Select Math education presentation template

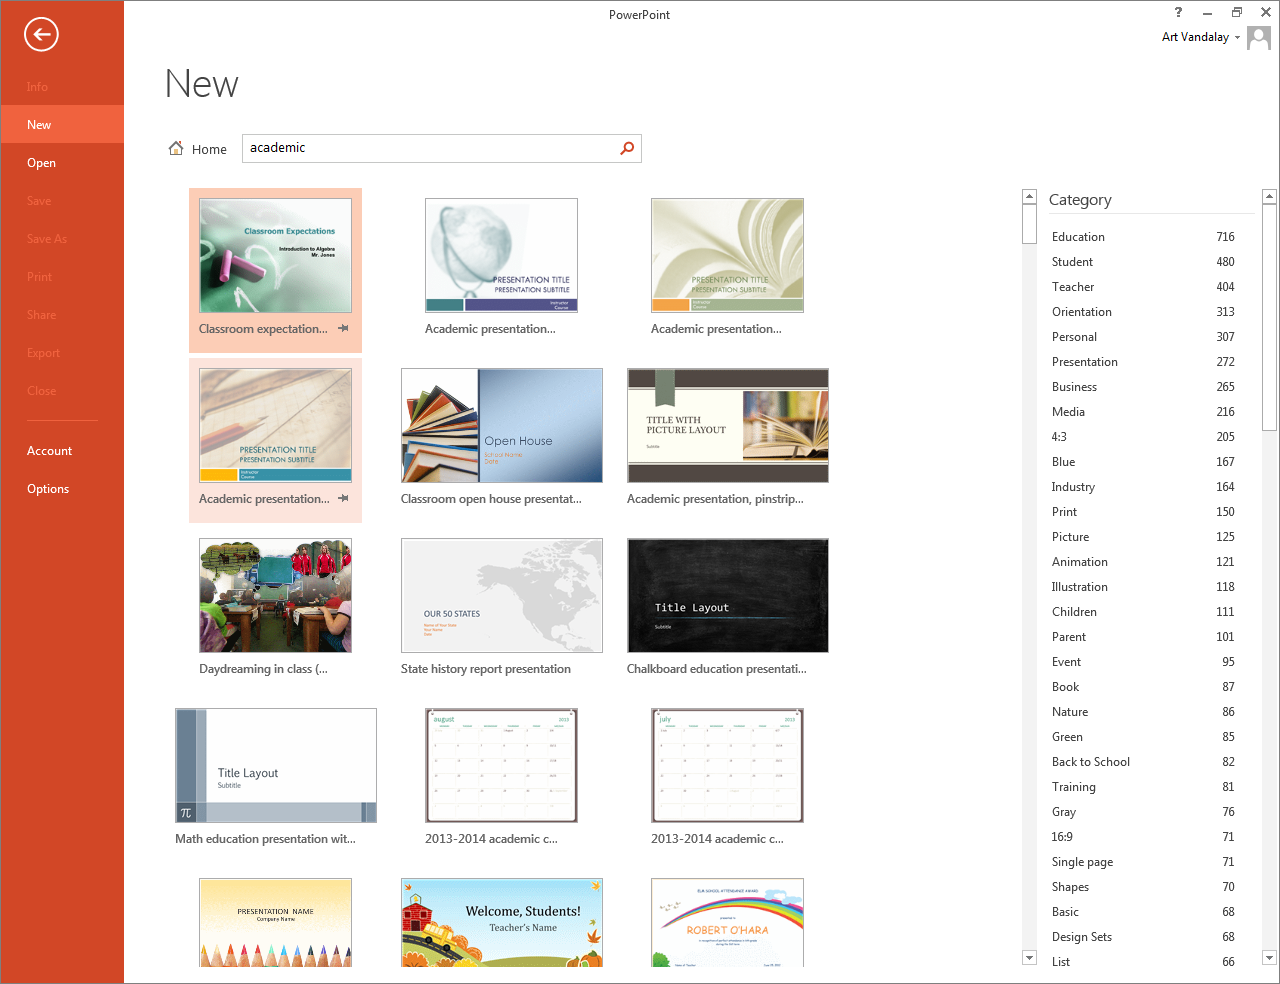pyautogui.click(x=276, y=765)
